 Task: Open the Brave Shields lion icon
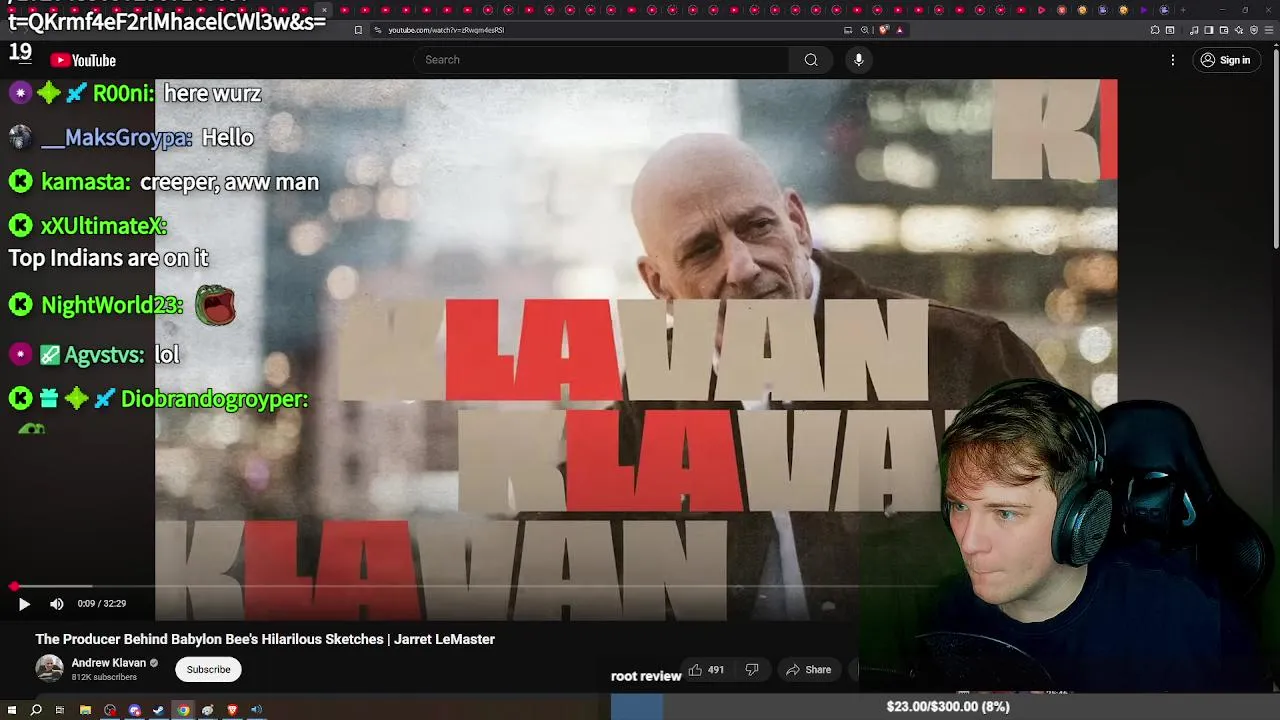[x=884, y=30]
